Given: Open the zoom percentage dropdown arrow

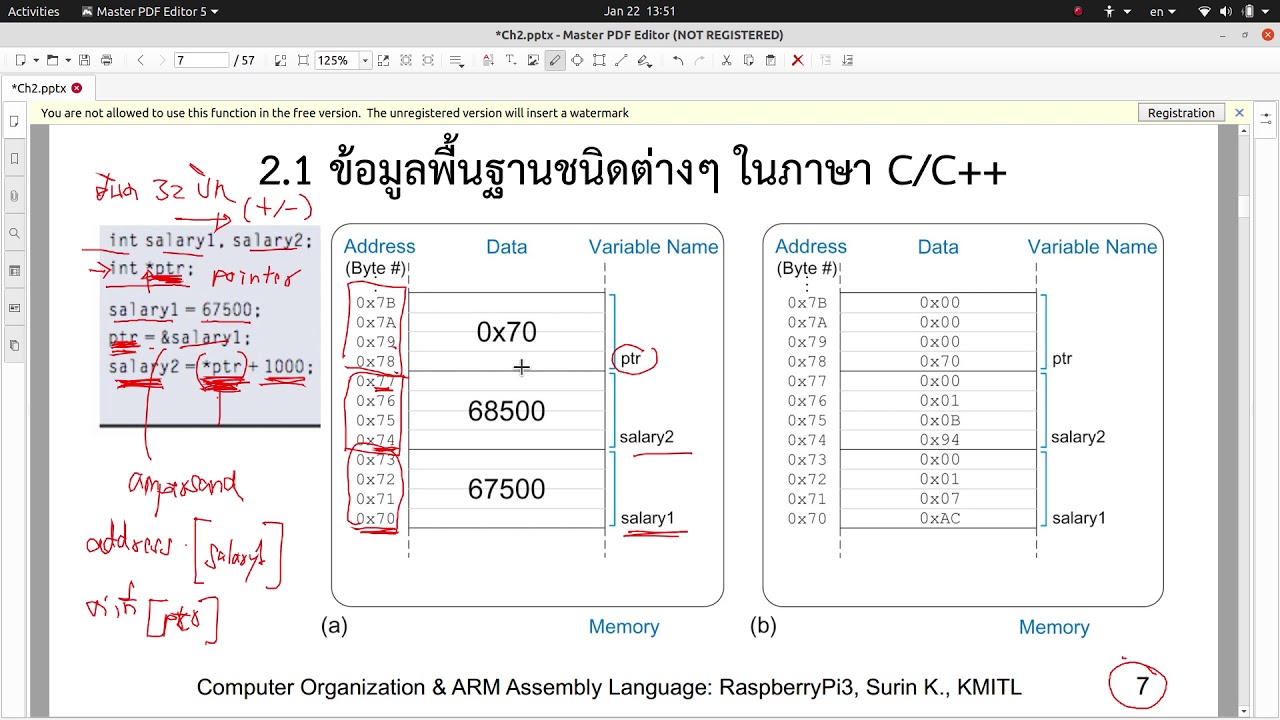Looking at the screenshot, I should (x=364, y=60).
